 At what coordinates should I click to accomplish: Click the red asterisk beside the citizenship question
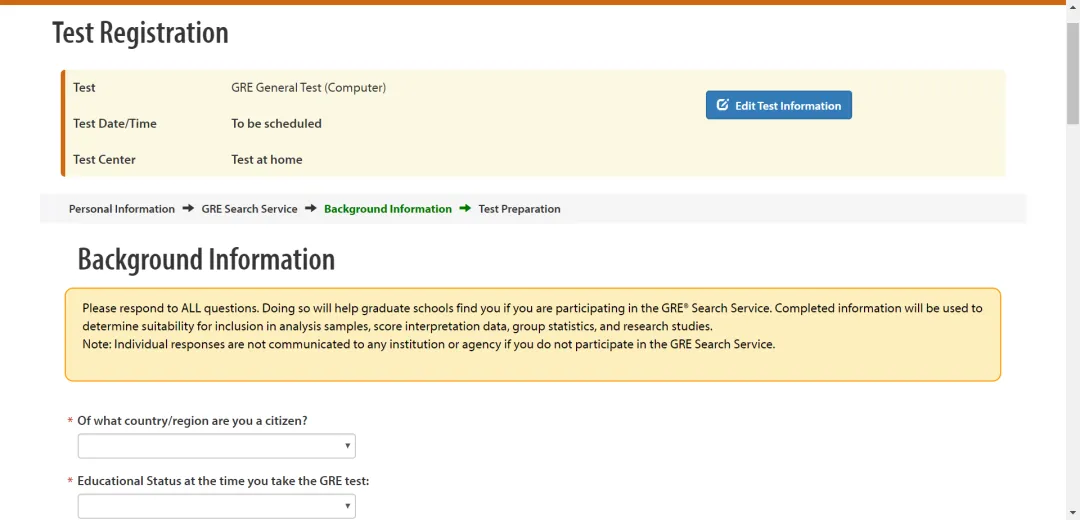coord(70,421)
